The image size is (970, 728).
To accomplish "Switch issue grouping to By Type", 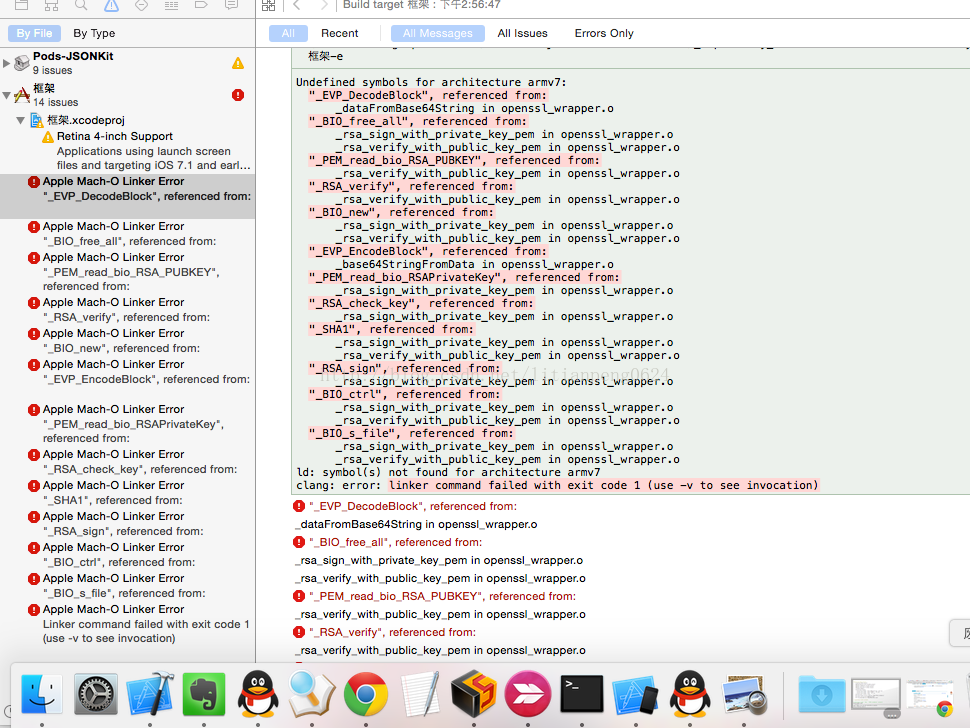I will click(94, 33).
